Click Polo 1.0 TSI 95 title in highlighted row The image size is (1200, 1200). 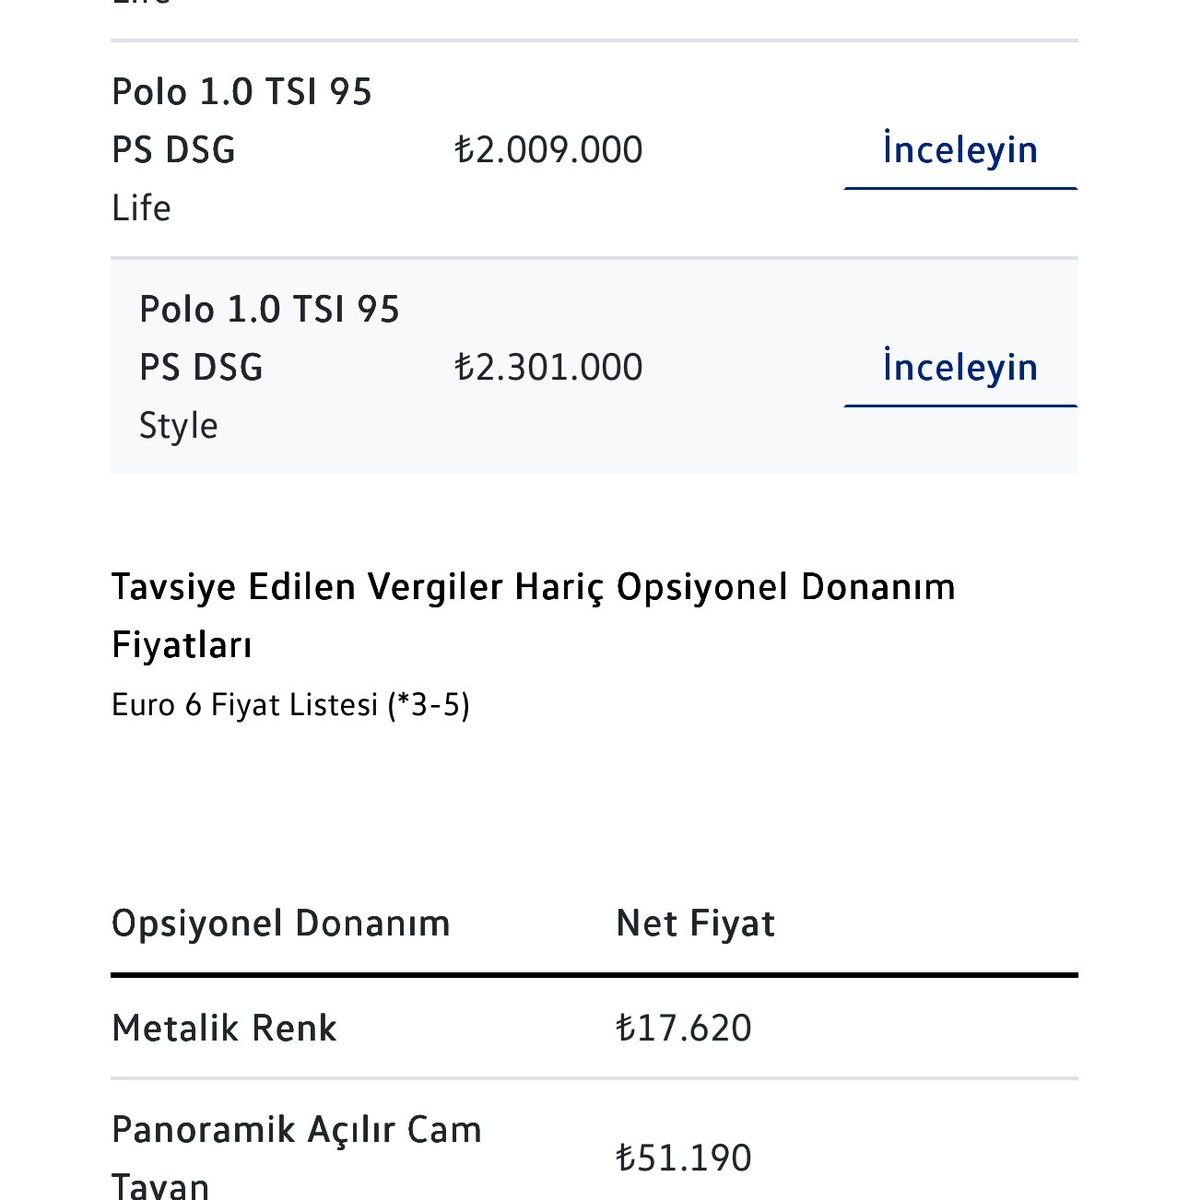tap(269, 310)
